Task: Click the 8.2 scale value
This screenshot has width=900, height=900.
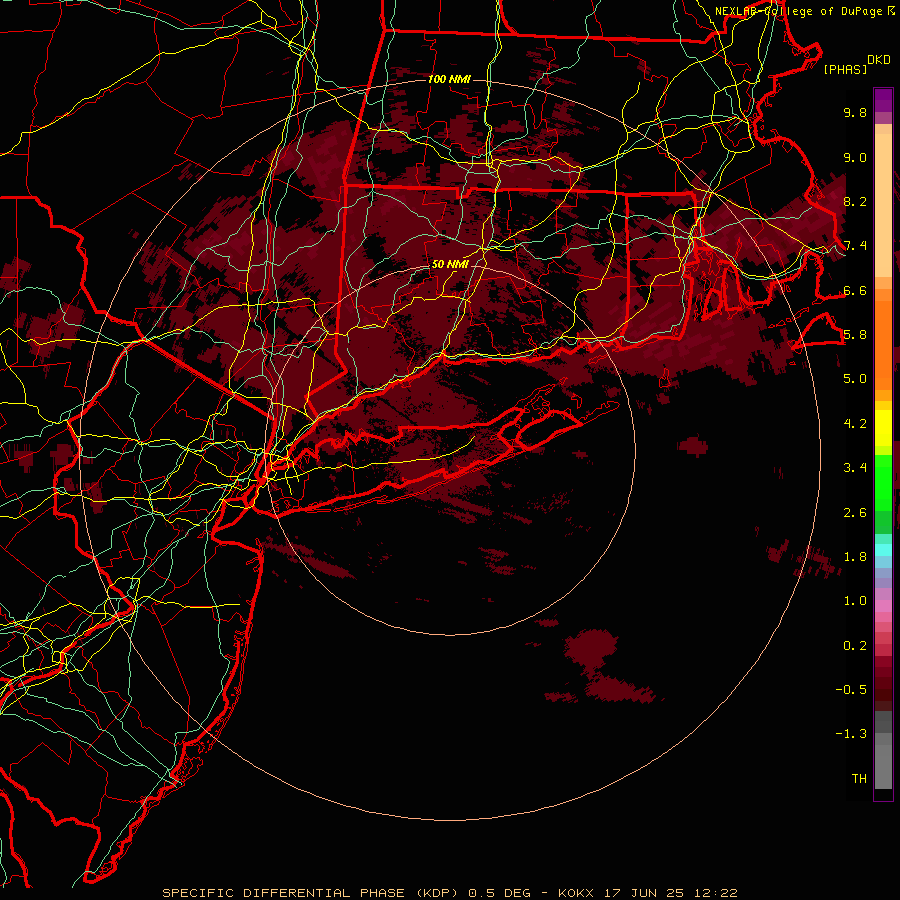Action: point(855,201)
